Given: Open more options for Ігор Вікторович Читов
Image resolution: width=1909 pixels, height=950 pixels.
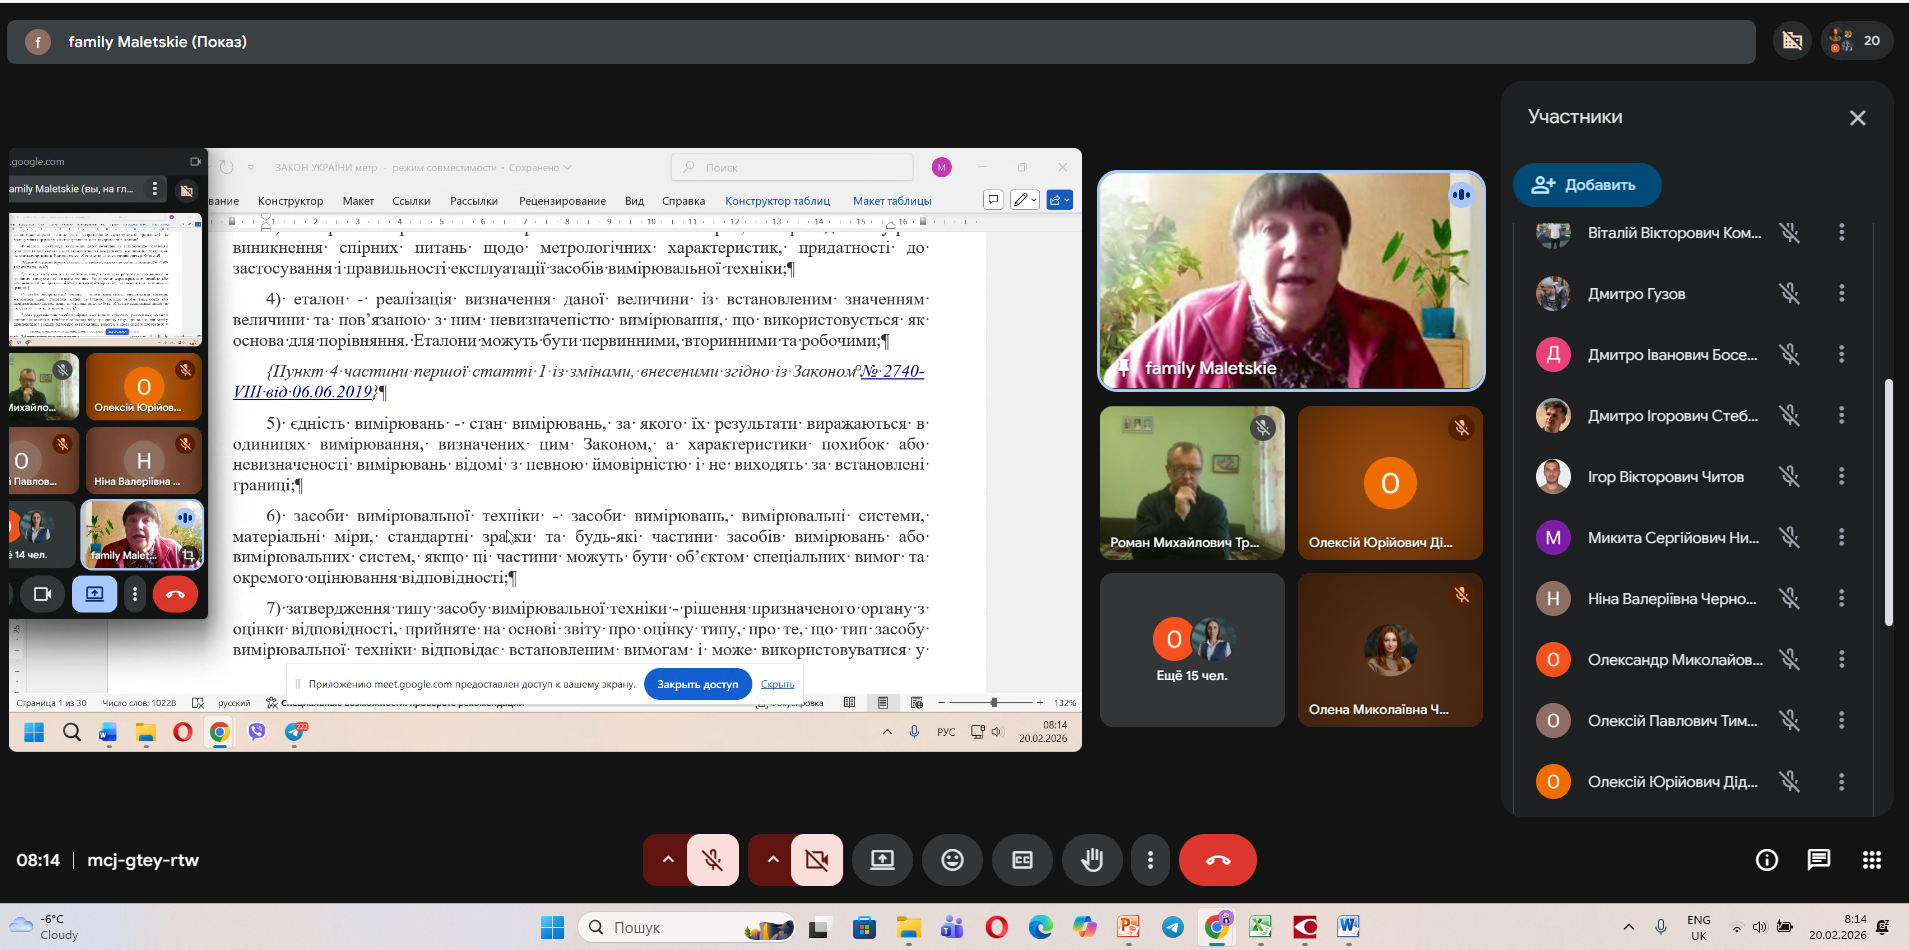Looking at the screenshot, I should pyautogui.click(x=1841, y=477).
